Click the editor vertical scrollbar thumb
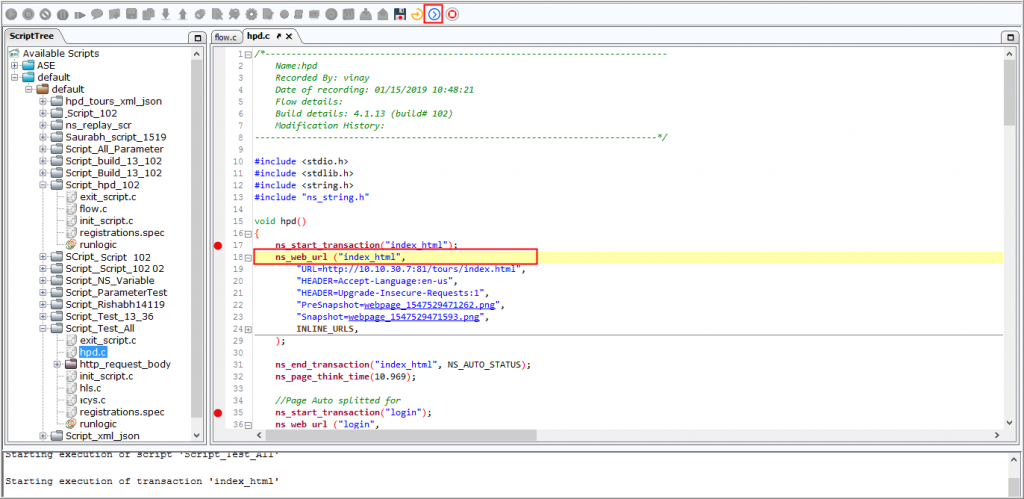 pyautogui.click(x=1009, y=91)
